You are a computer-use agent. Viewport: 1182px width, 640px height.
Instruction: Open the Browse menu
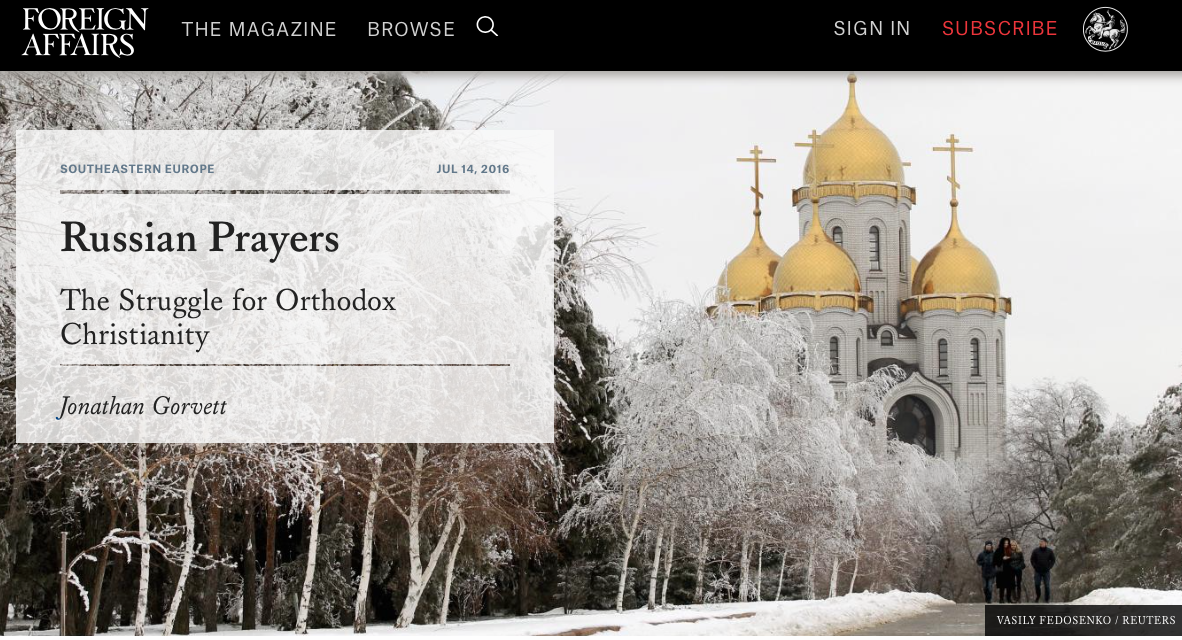click(x=411, y=29)
